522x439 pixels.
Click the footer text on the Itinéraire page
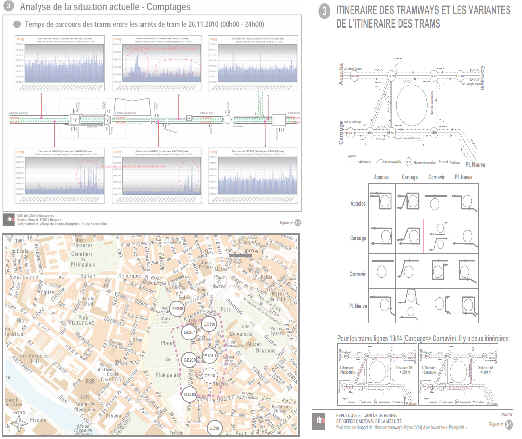pos(400,421)
